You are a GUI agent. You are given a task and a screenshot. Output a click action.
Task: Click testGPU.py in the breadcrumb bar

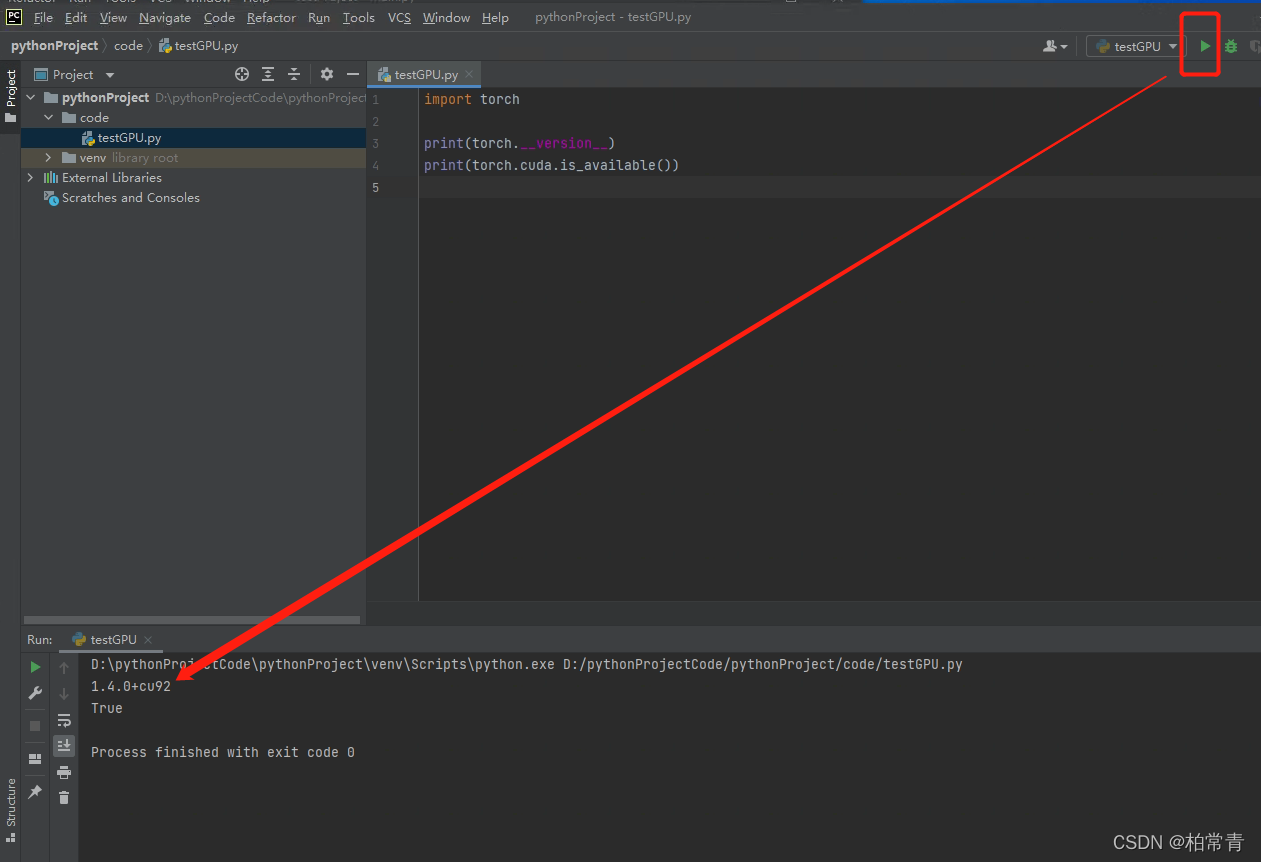pos(198,46)
